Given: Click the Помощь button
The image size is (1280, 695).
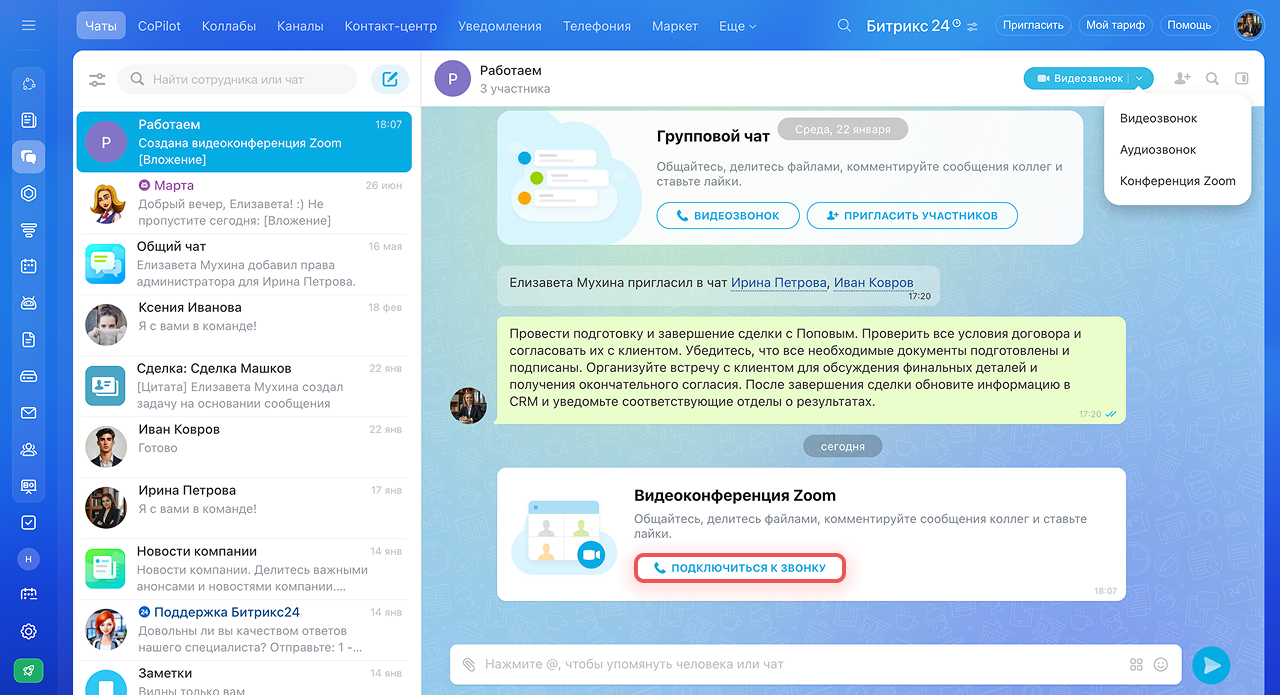Looking at the screenshot, I should [1189, 25].
